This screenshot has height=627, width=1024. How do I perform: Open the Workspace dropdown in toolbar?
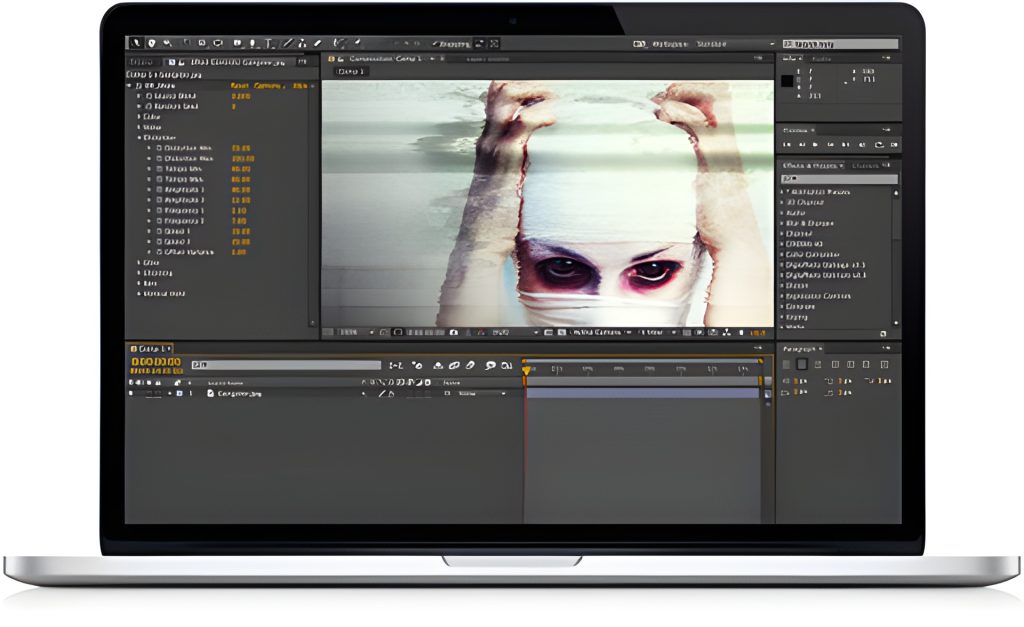pos(735,44)
